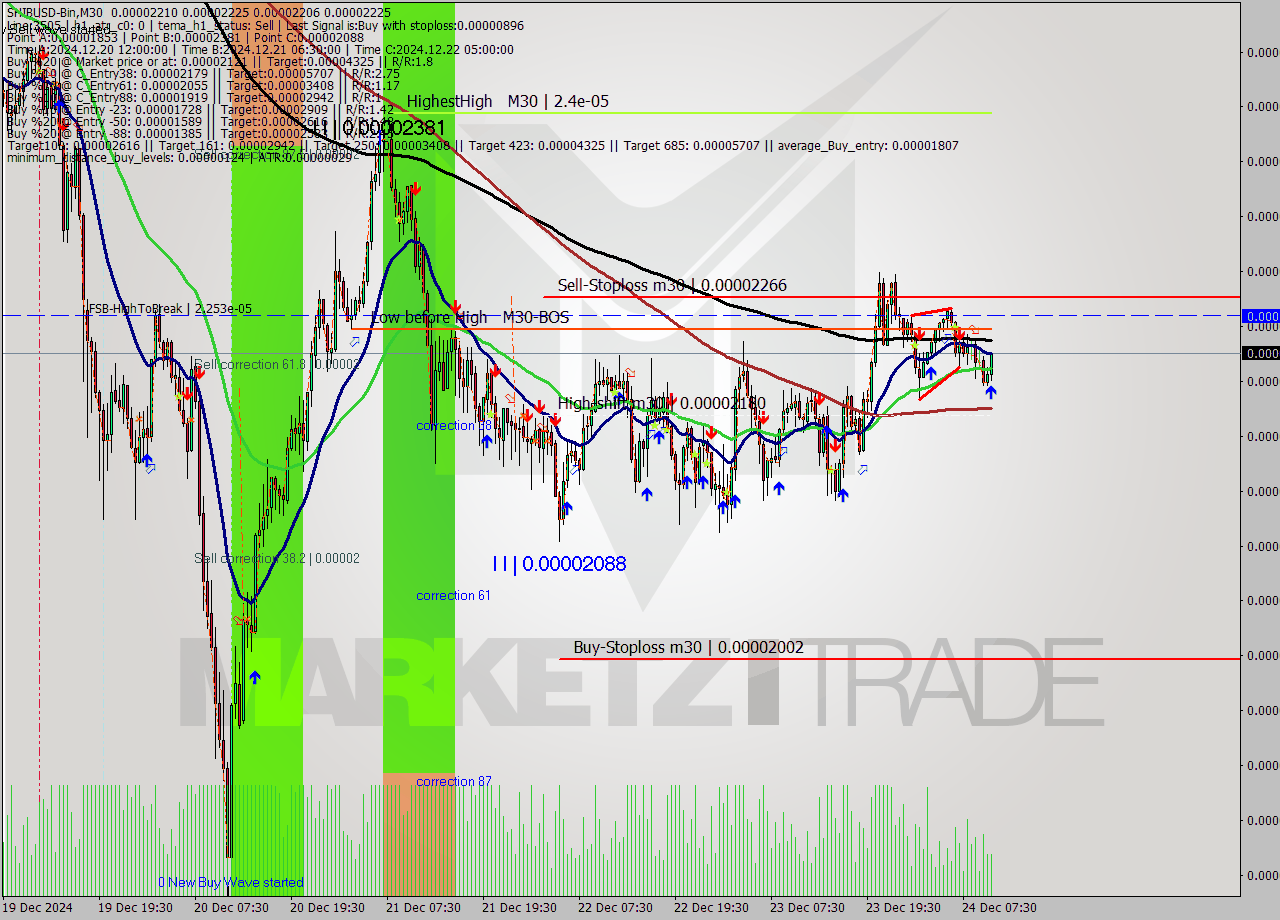
Task: Click the '21 Dec 19:30' time axis label
Action: (x=519, y=907)
